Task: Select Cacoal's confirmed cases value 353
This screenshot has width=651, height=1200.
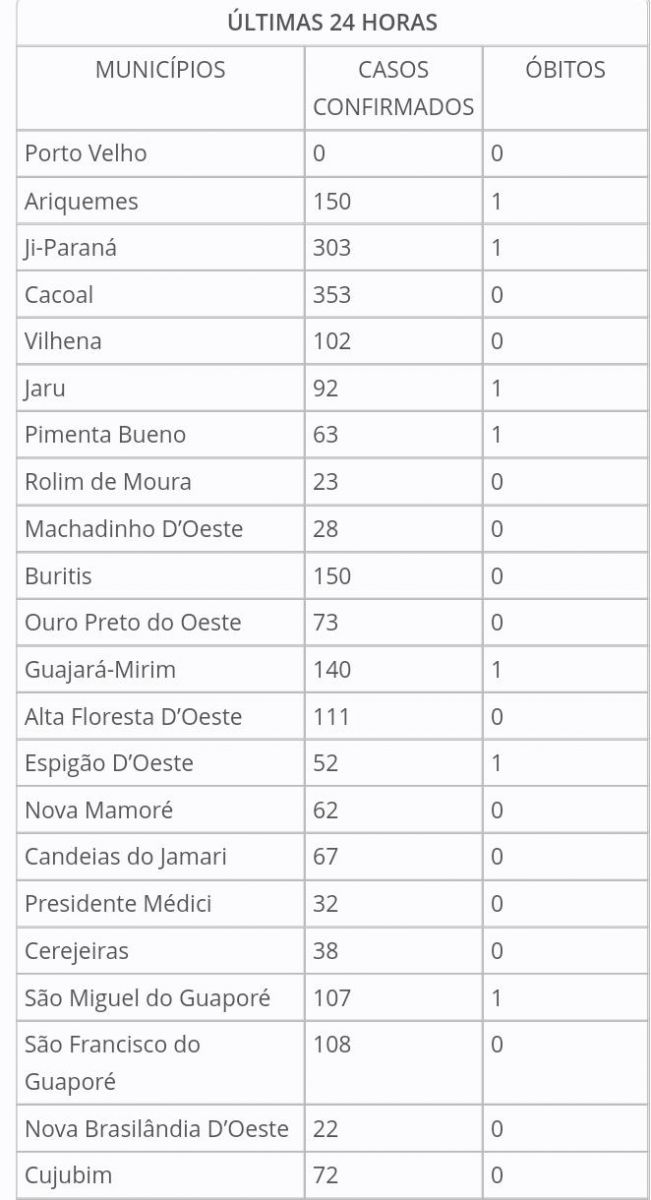Action: (332, 295)
